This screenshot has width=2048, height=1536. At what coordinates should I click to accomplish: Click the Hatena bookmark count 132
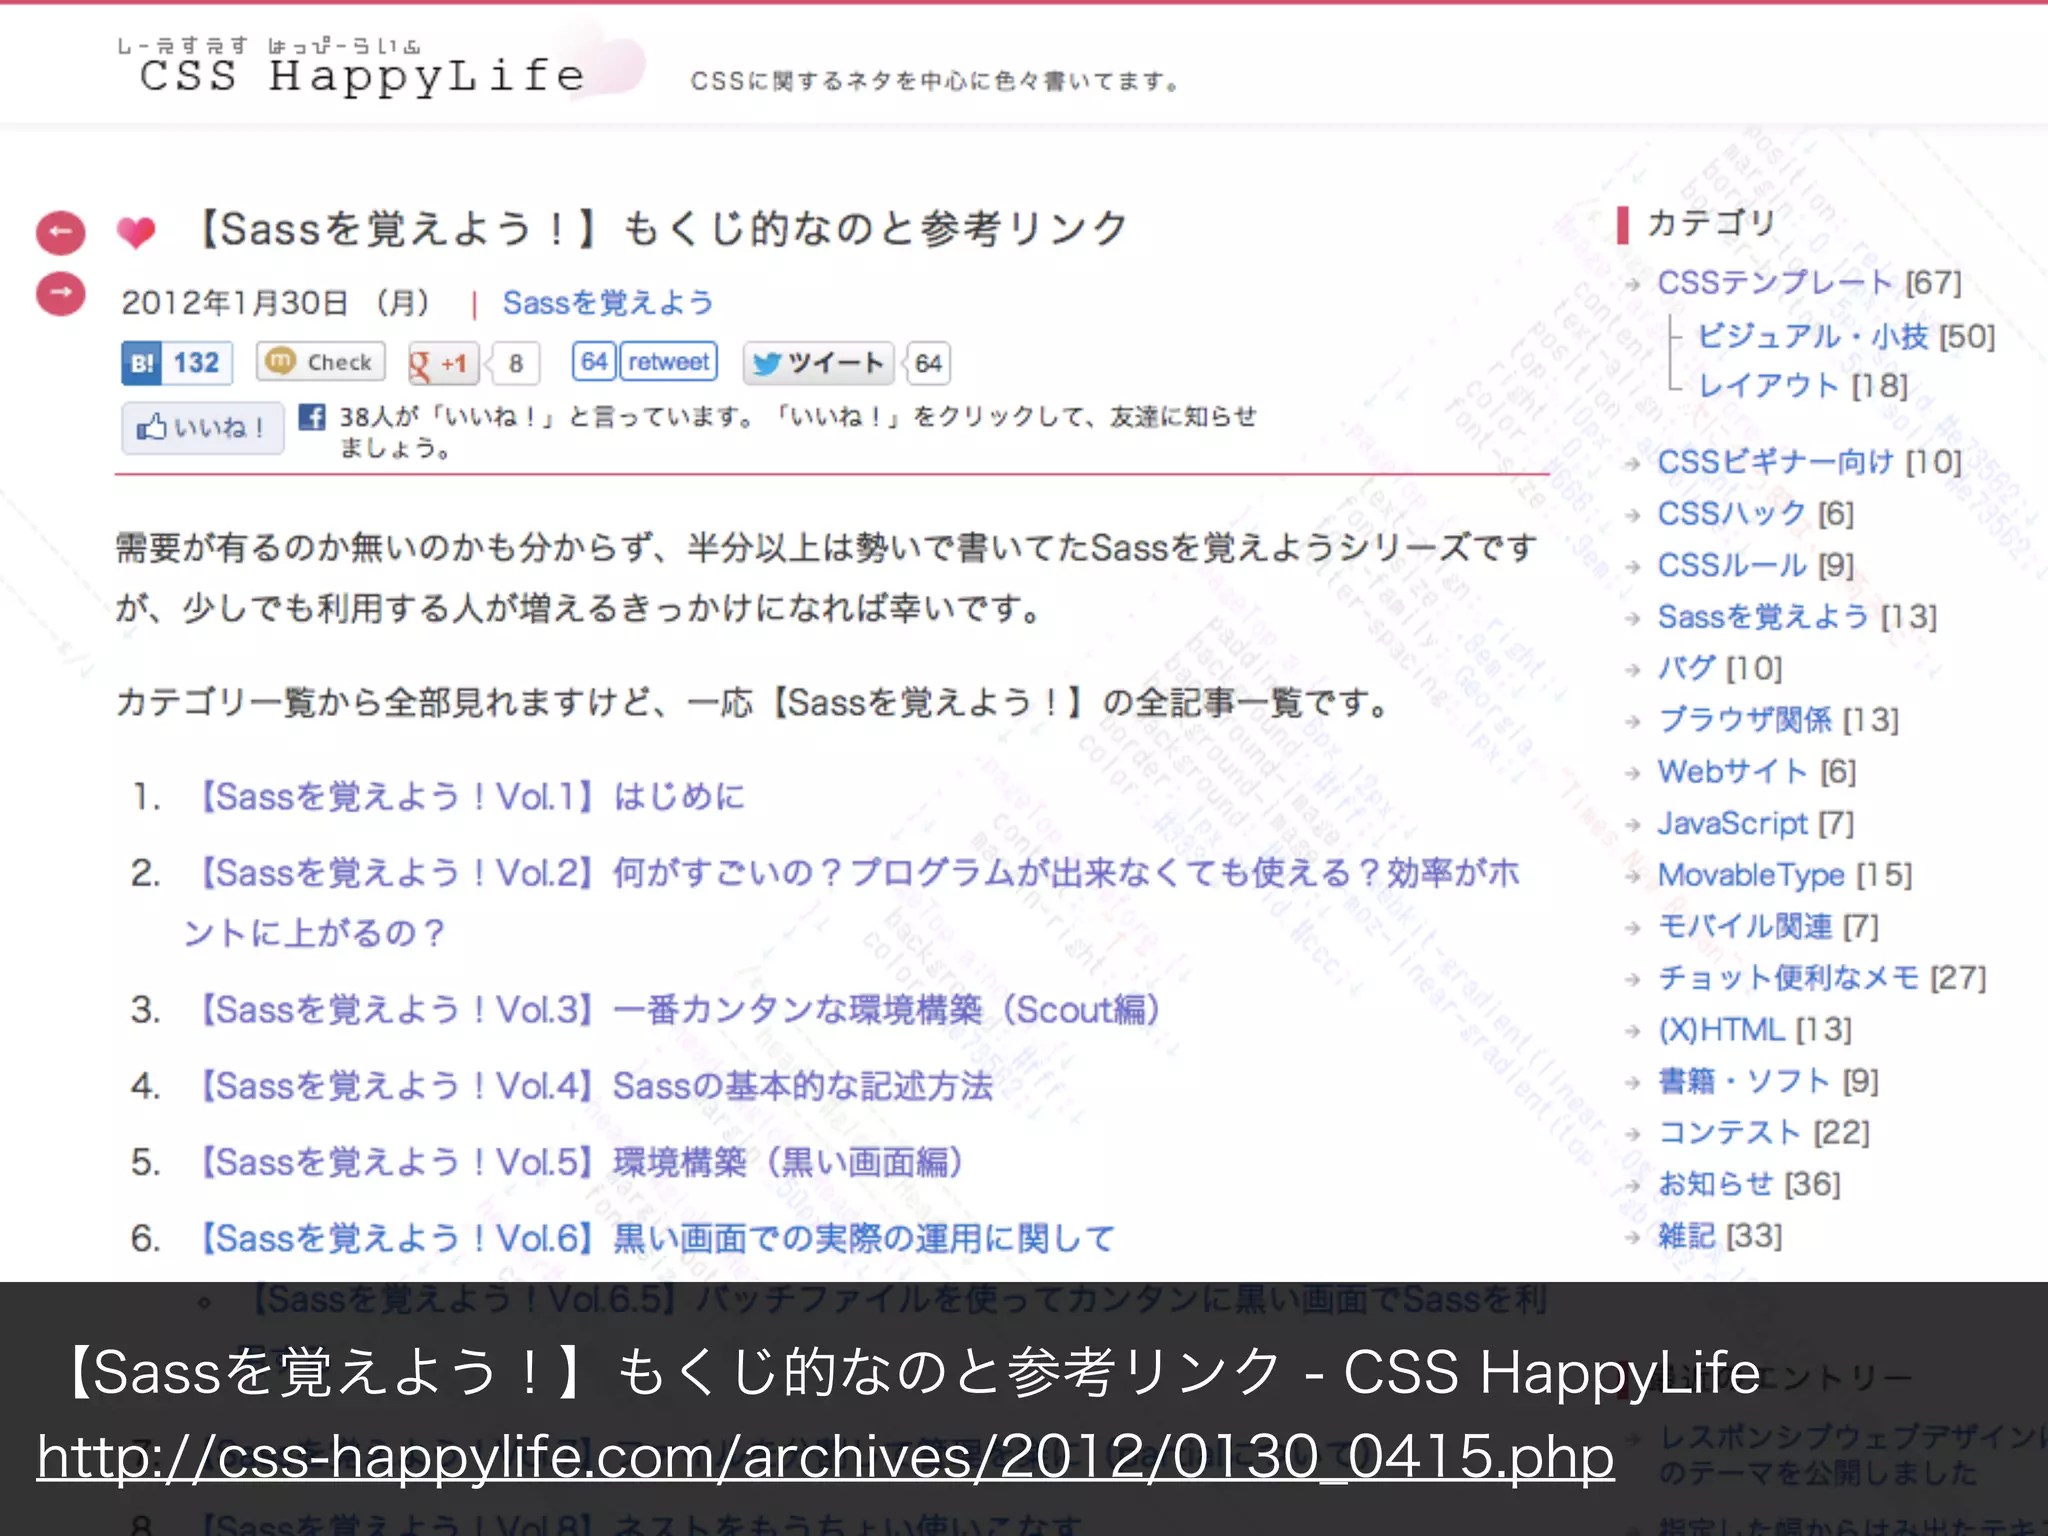197,363
